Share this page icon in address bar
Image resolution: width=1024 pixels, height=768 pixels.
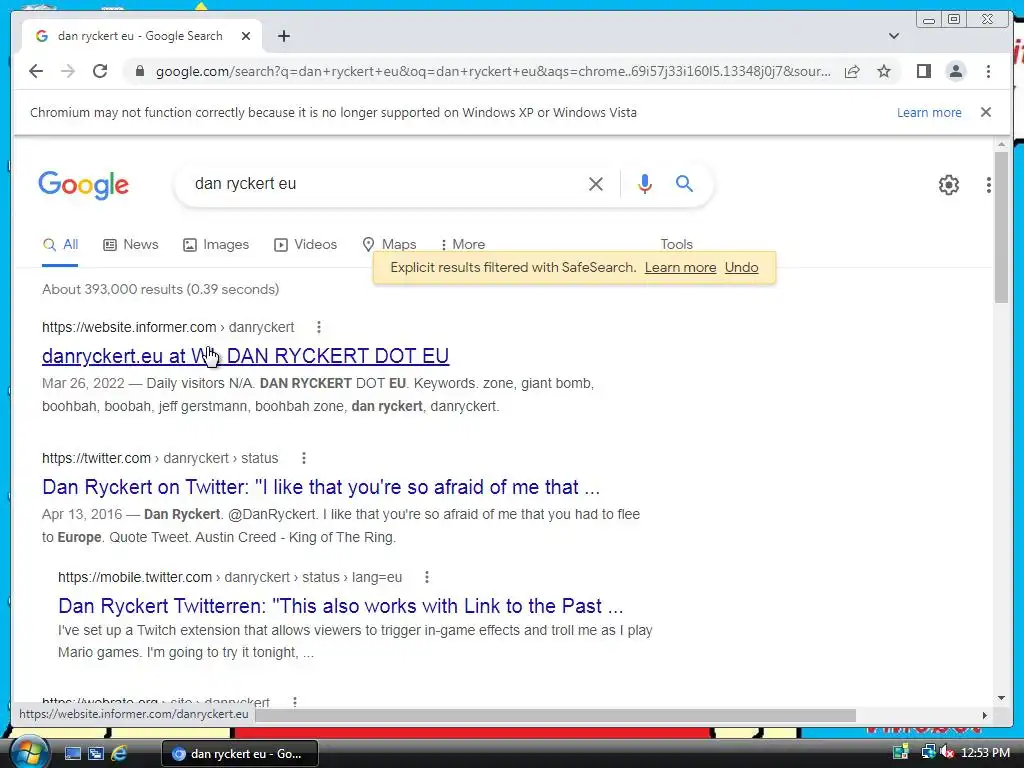point(852,71)
